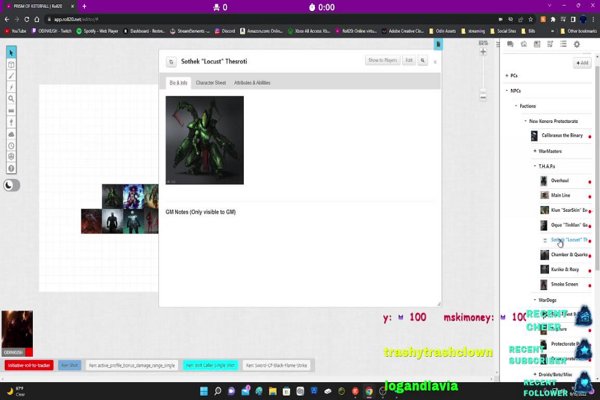The height and width of the screenshot is (400, 600).
Task: Open Google Chrome from the taskbar
Action: [x=369, y=391]
